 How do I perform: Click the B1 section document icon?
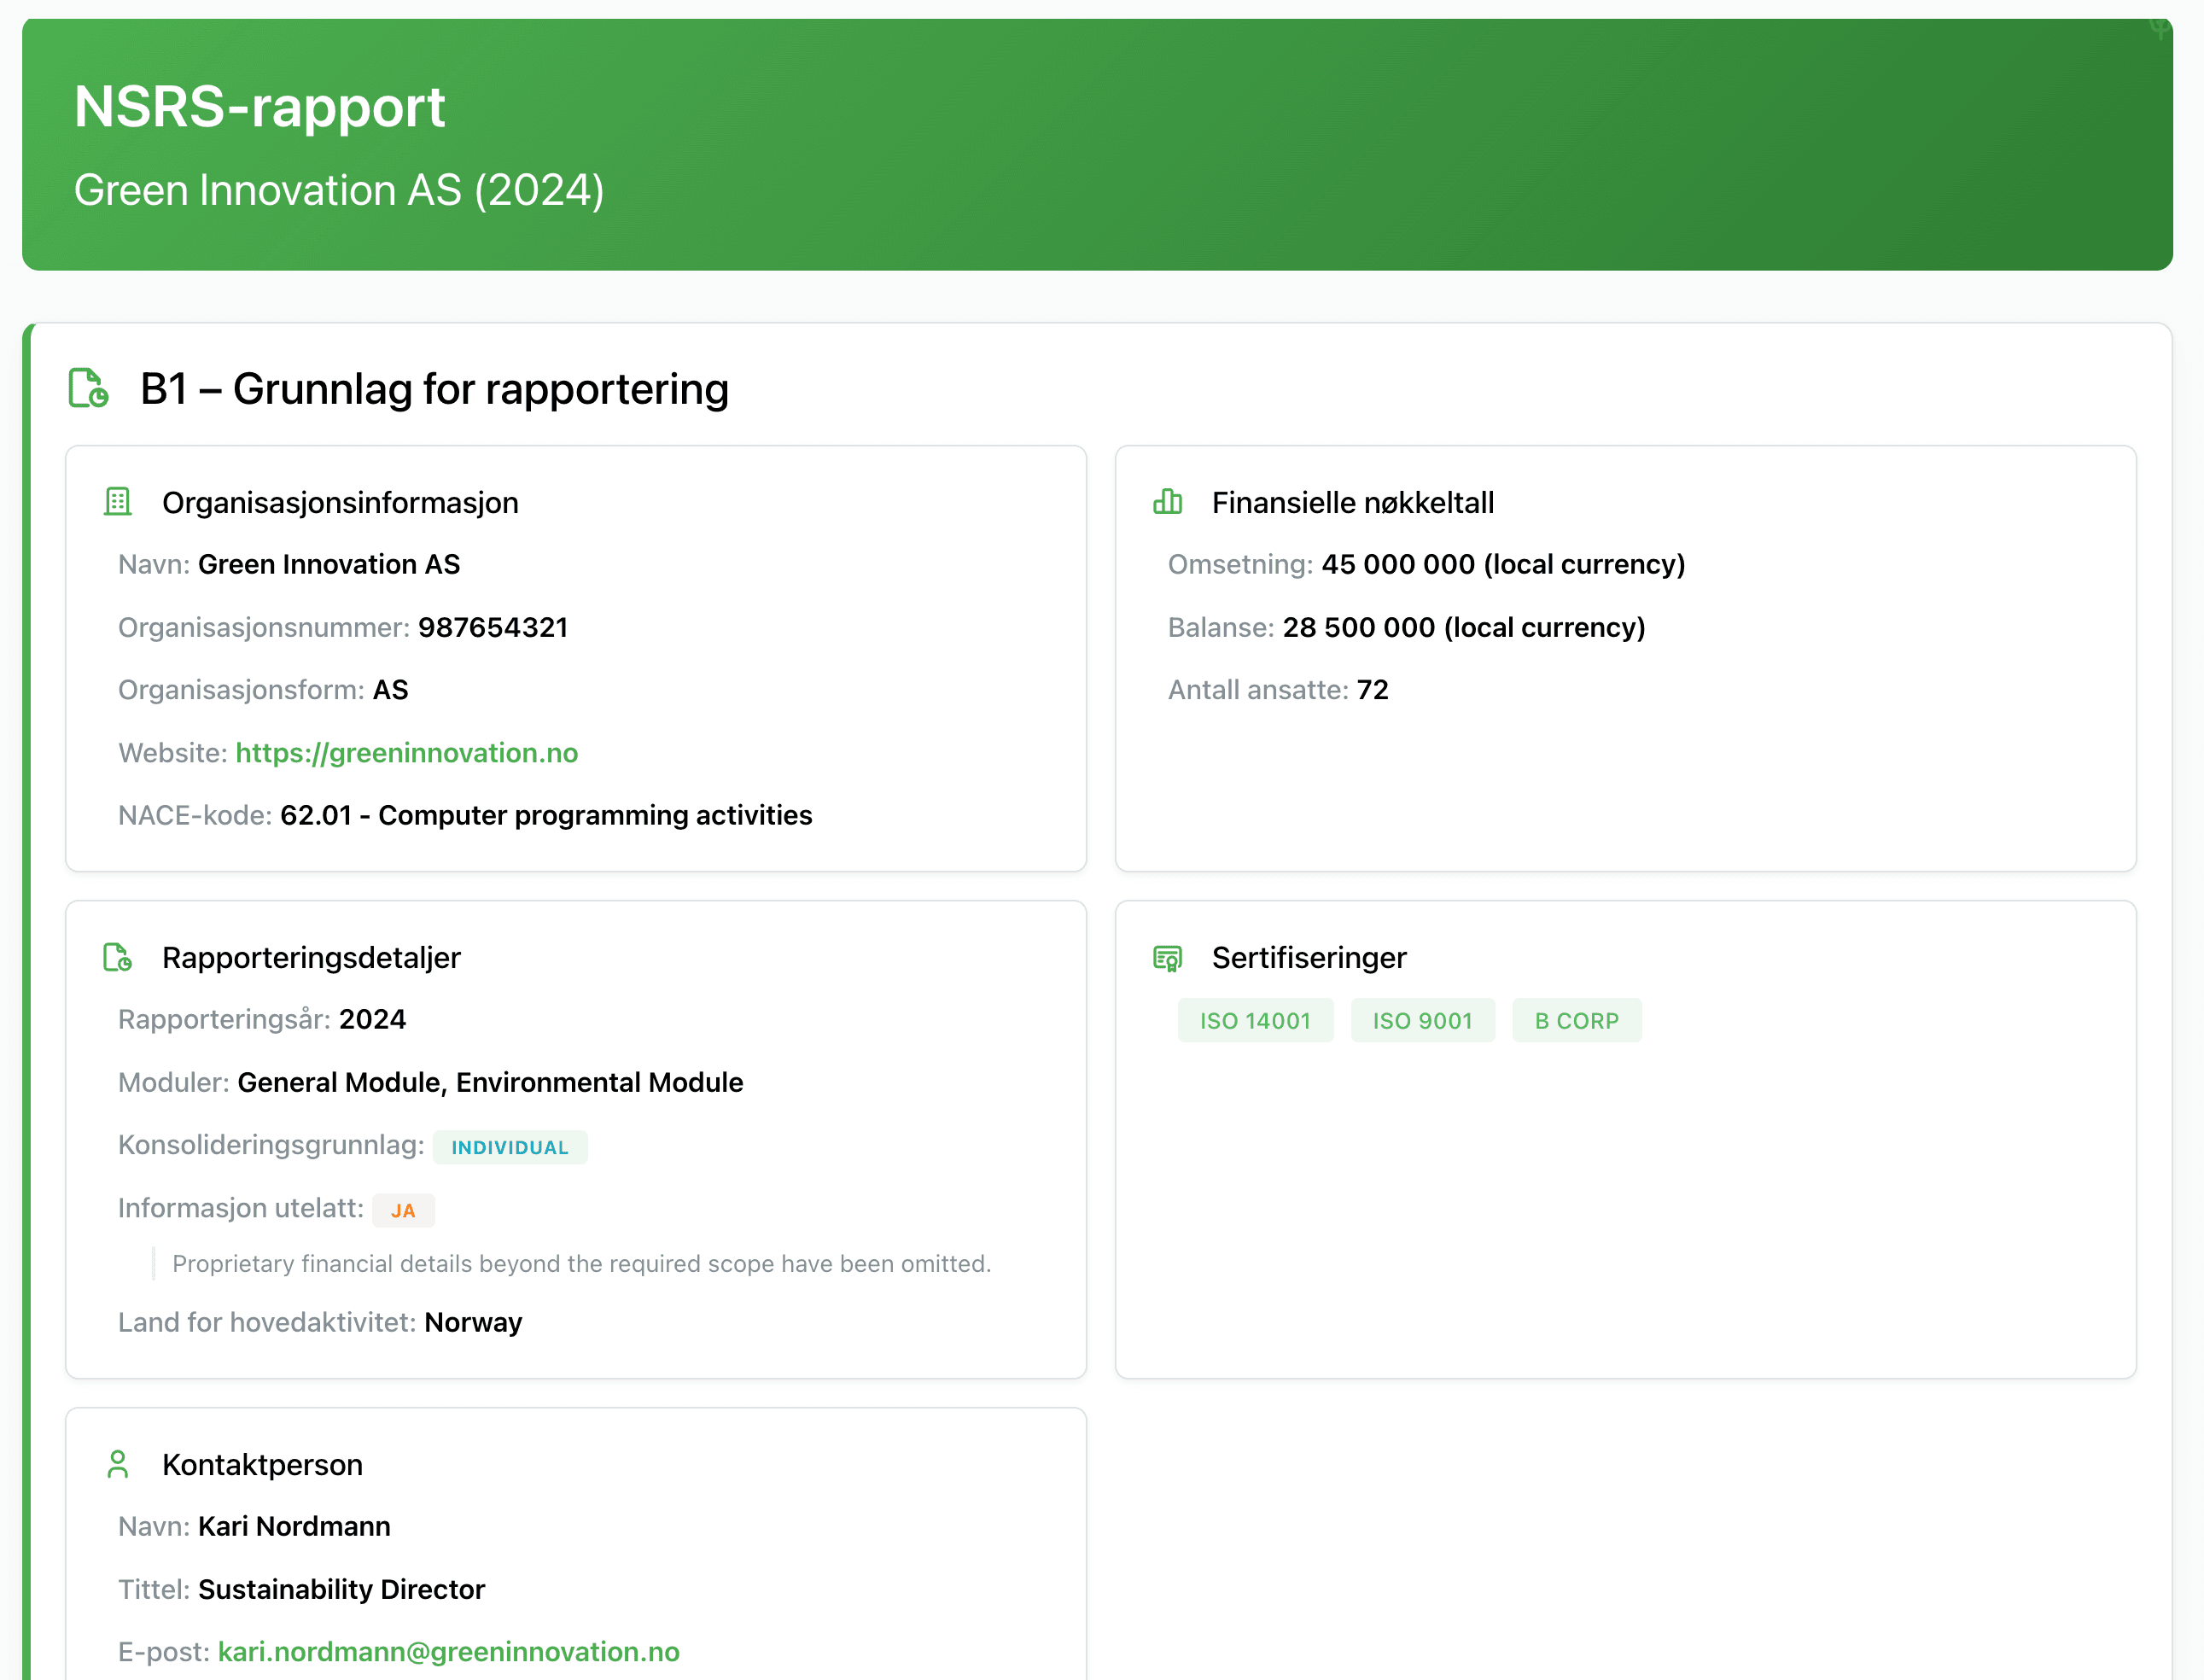86,388
